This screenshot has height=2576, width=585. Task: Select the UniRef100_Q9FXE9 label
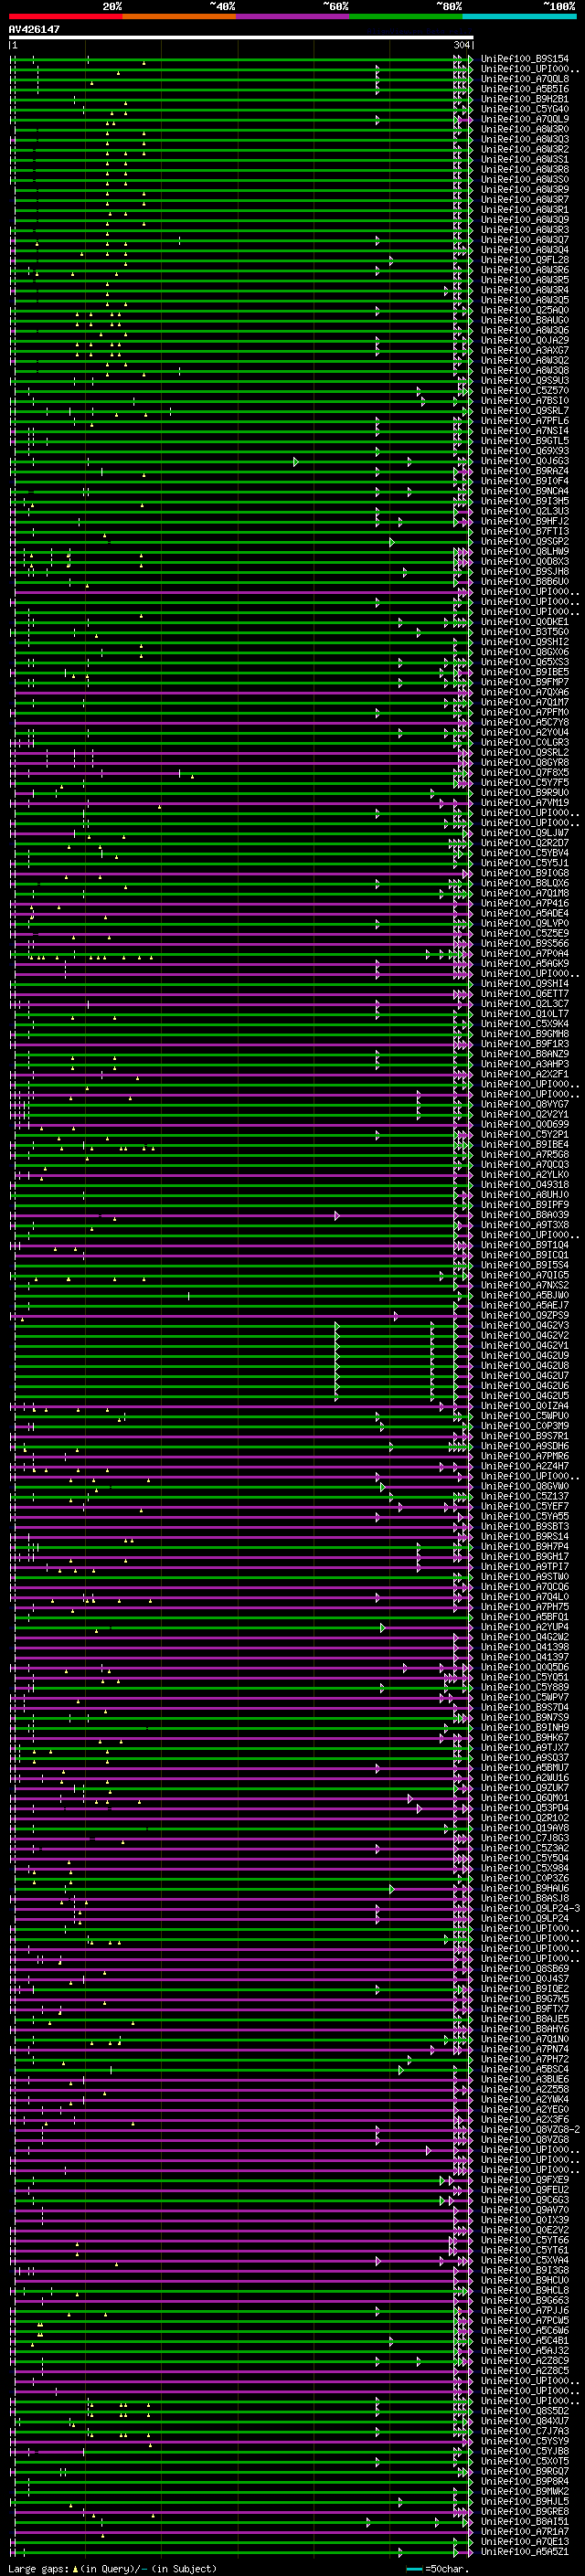click(x=525, y=2180)
